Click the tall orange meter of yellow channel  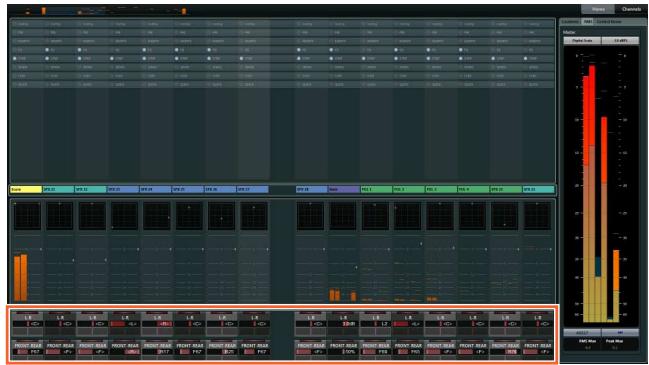(x=20, y=278)
